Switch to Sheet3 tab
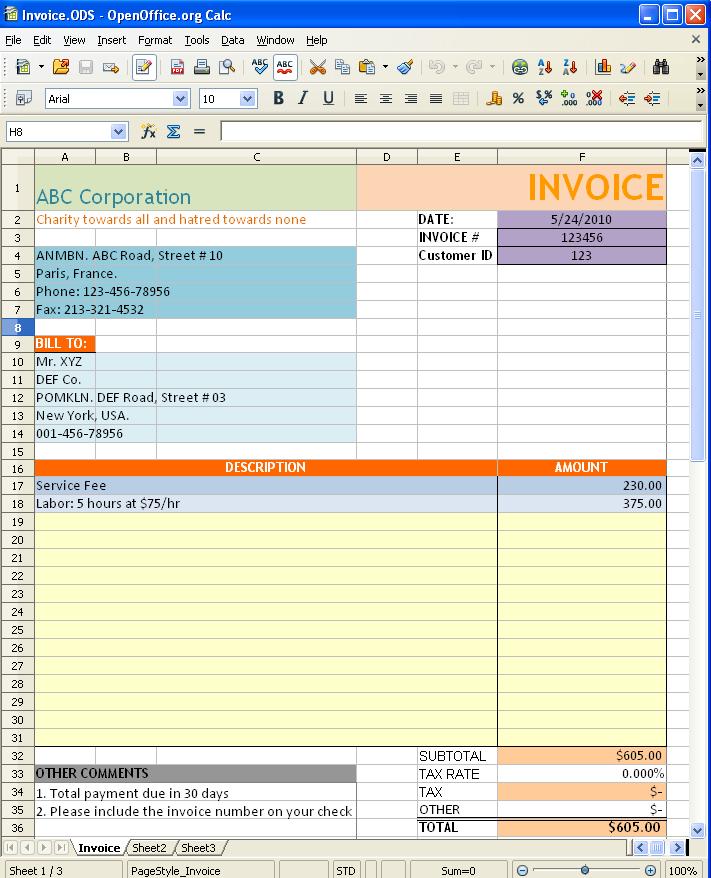The height and width of the screenshot is (878, 711). (198, 848)
